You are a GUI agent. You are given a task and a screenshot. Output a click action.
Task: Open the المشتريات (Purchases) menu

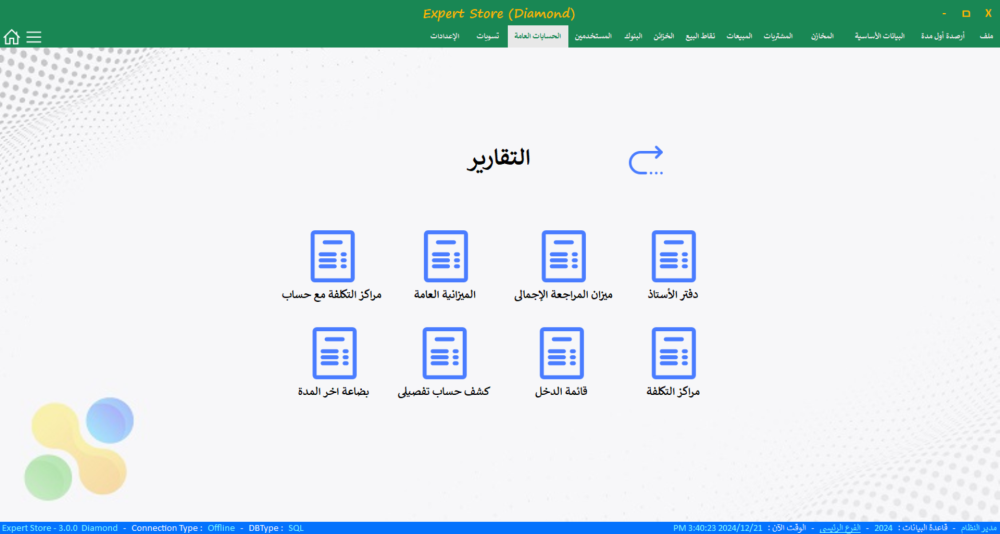coord(777,37)
